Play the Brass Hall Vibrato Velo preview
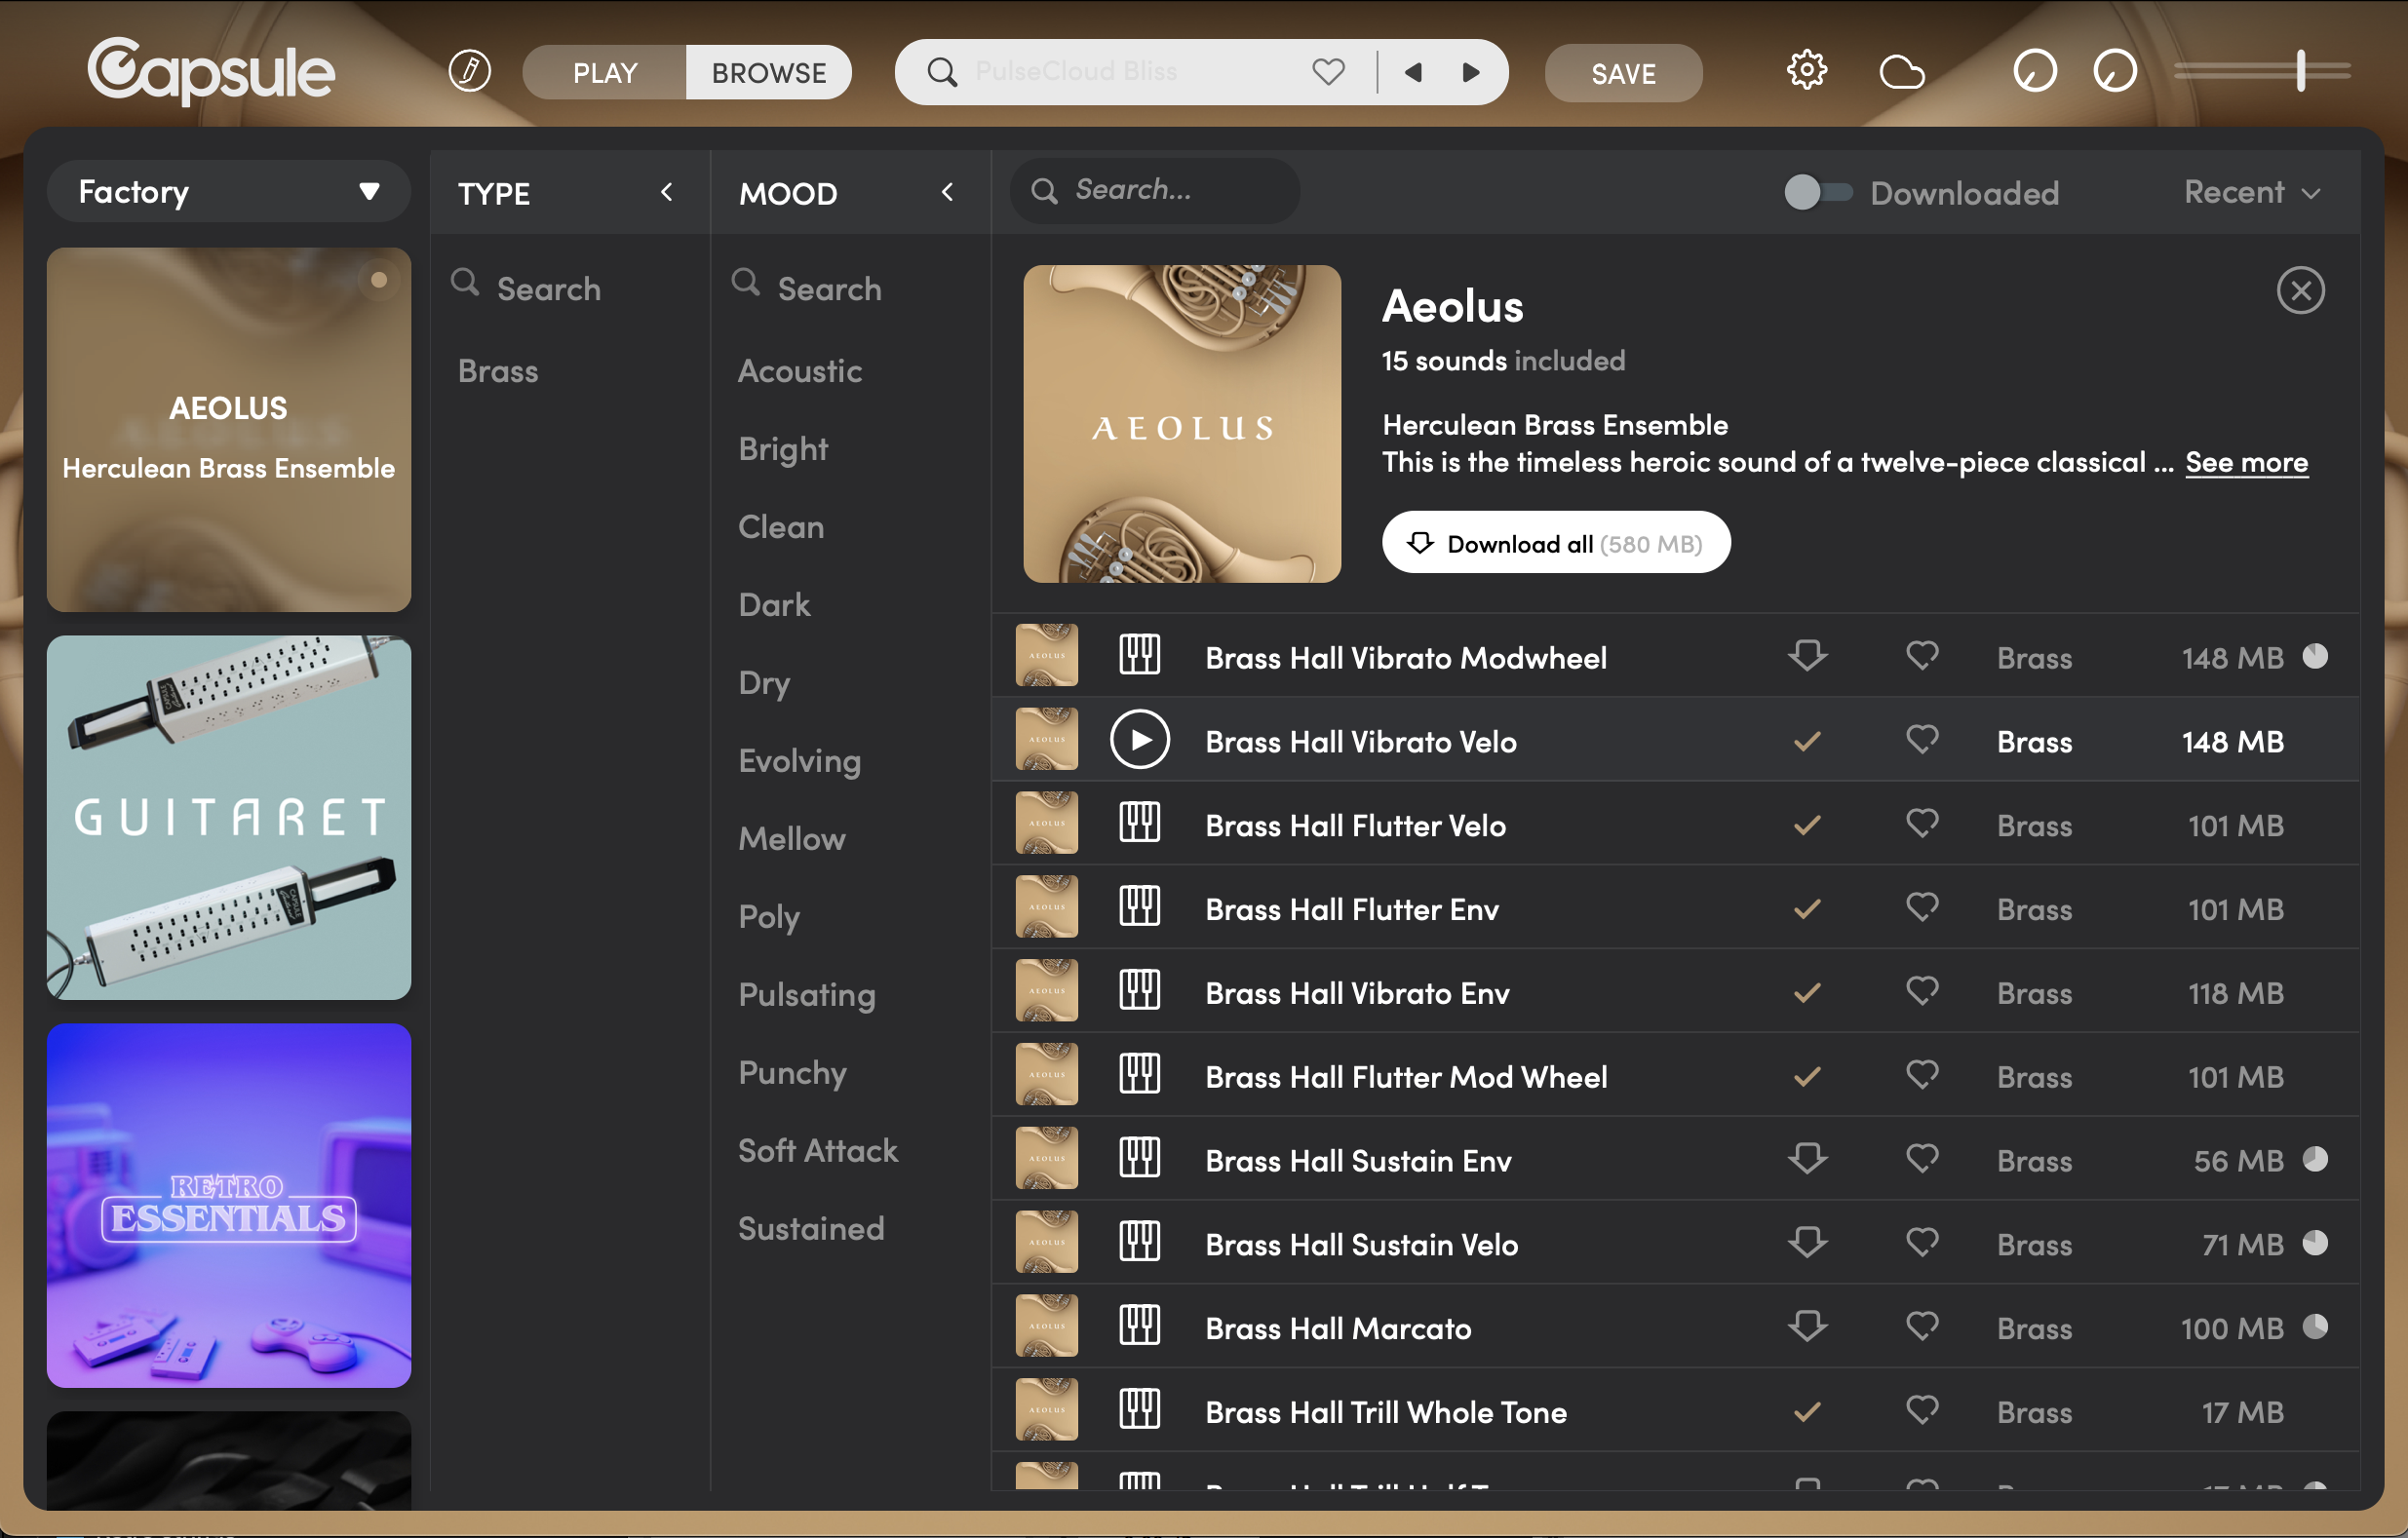 1139,741
